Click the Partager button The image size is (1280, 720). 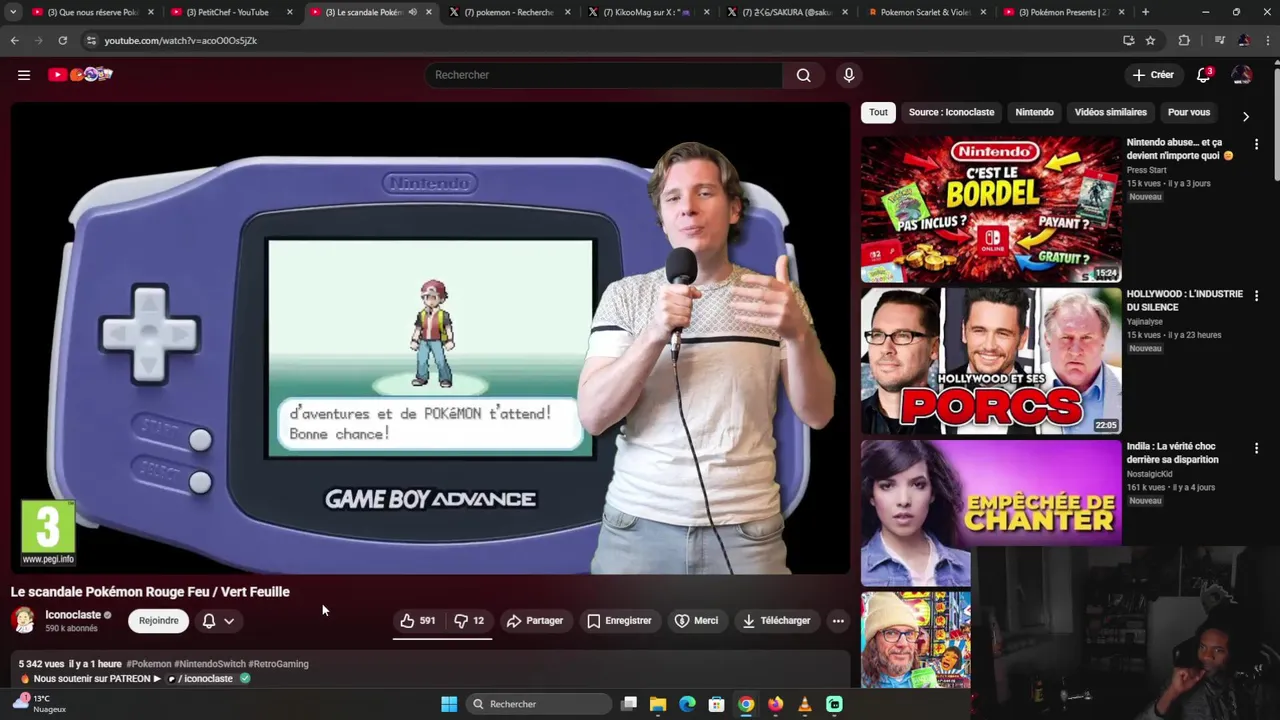[x=535, y=621]
